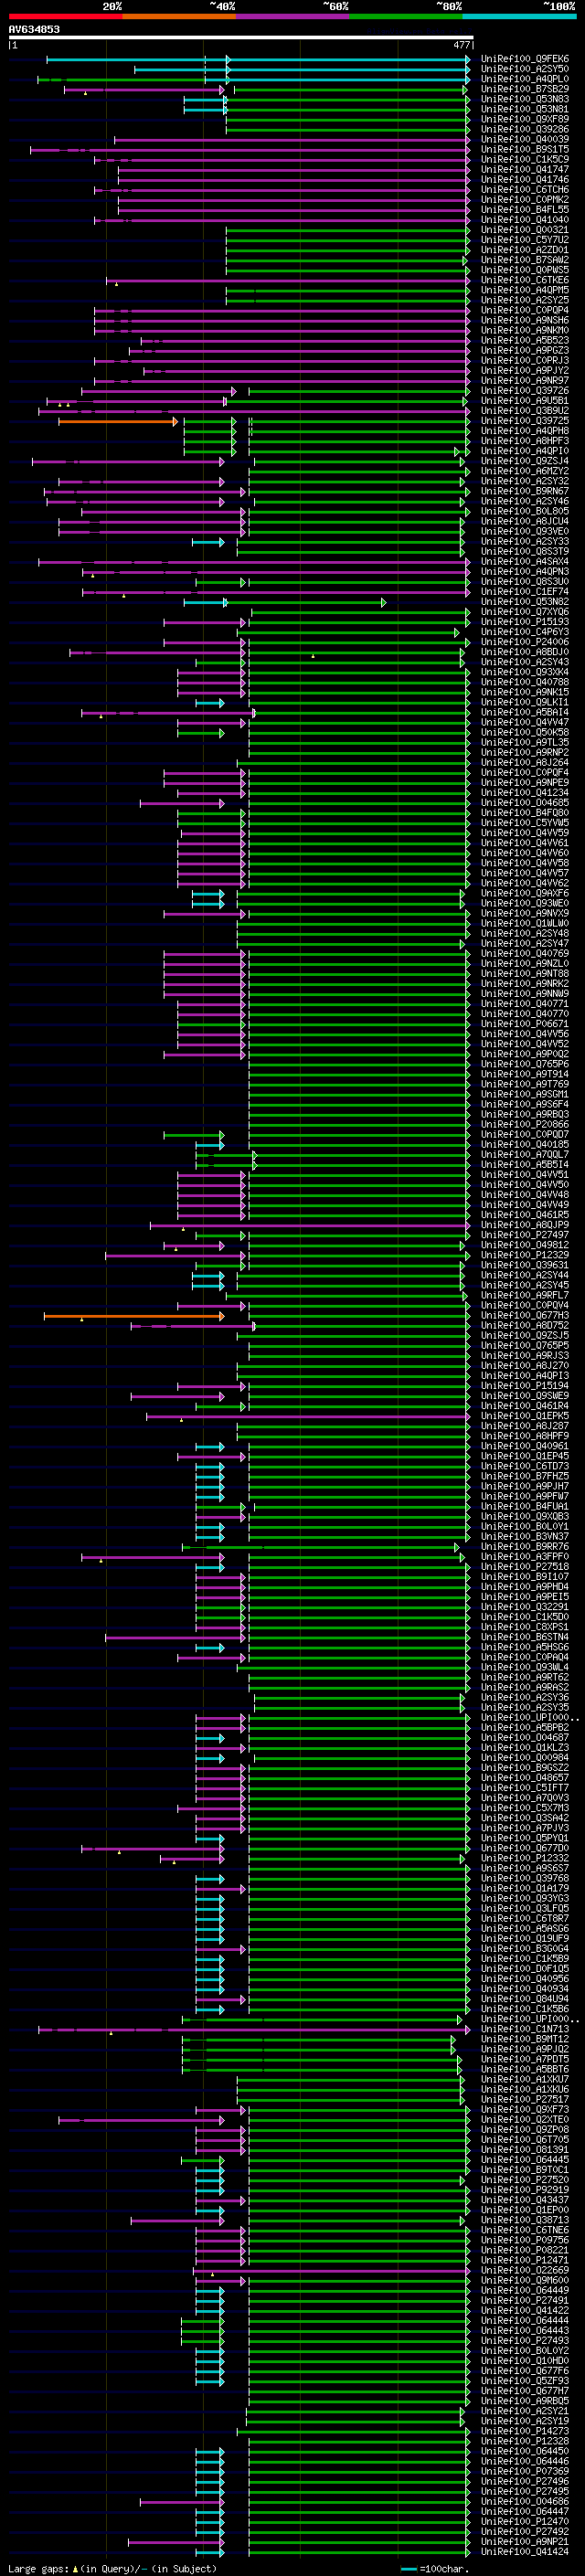Select hit label UniRef100_Q41234
The height and width of the screenshot is (2576, 585).
525,793
